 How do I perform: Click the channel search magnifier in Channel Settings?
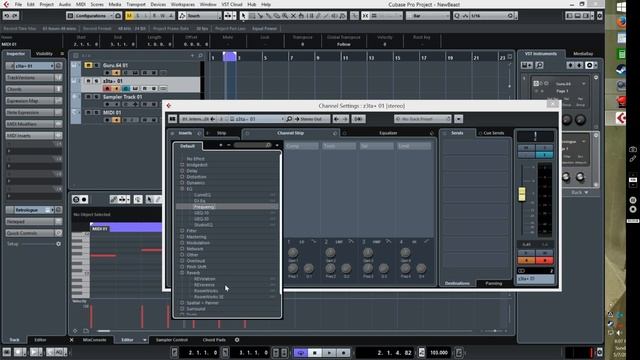pos(289,119)
